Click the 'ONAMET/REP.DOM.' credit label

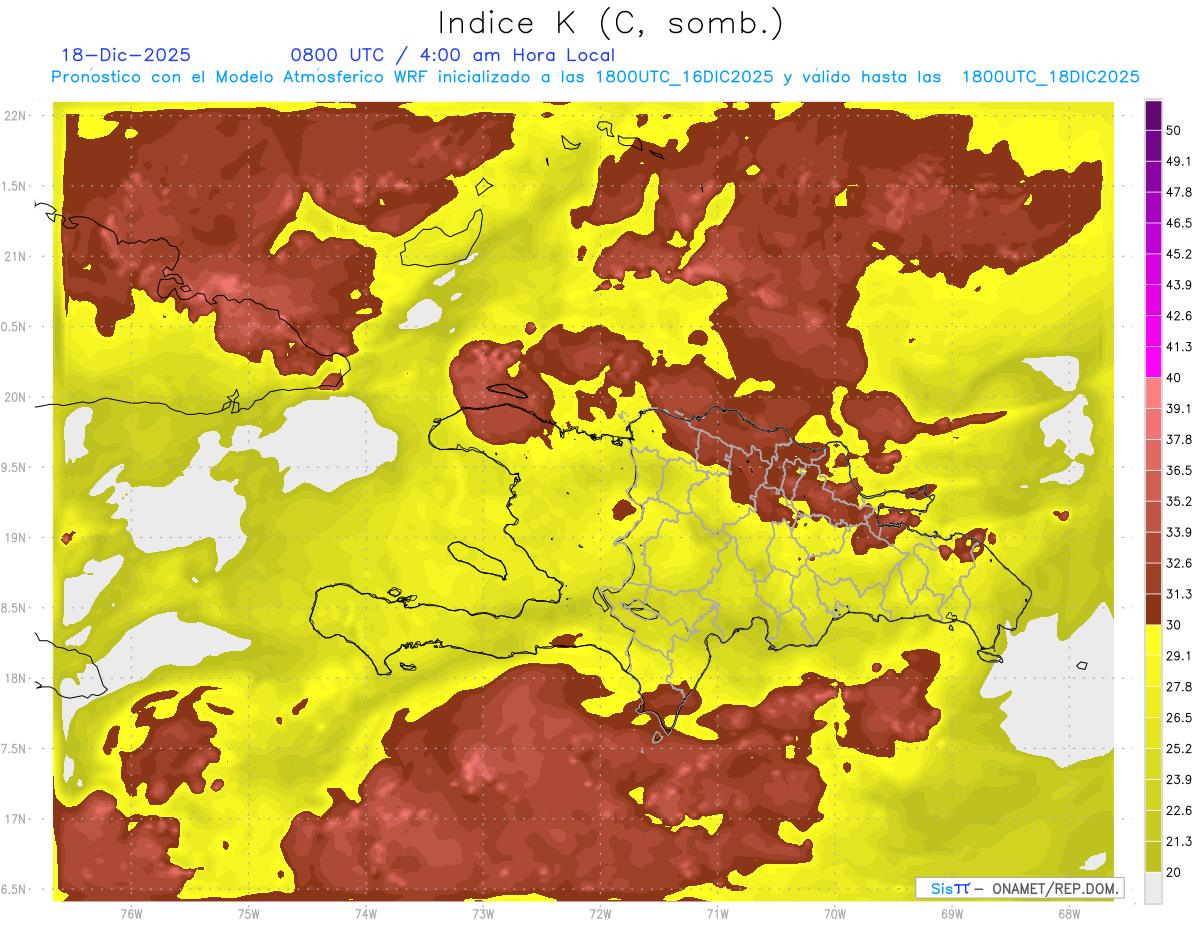(1056, 888)
